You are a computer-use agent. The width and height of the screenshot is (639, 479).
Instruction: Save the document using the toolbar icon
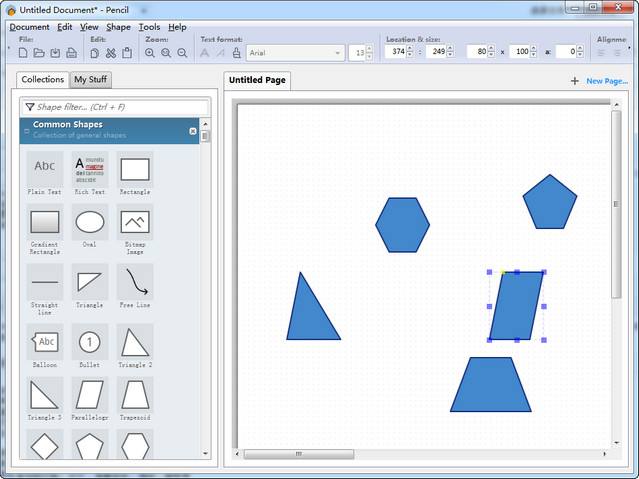(x=55, y=53)
